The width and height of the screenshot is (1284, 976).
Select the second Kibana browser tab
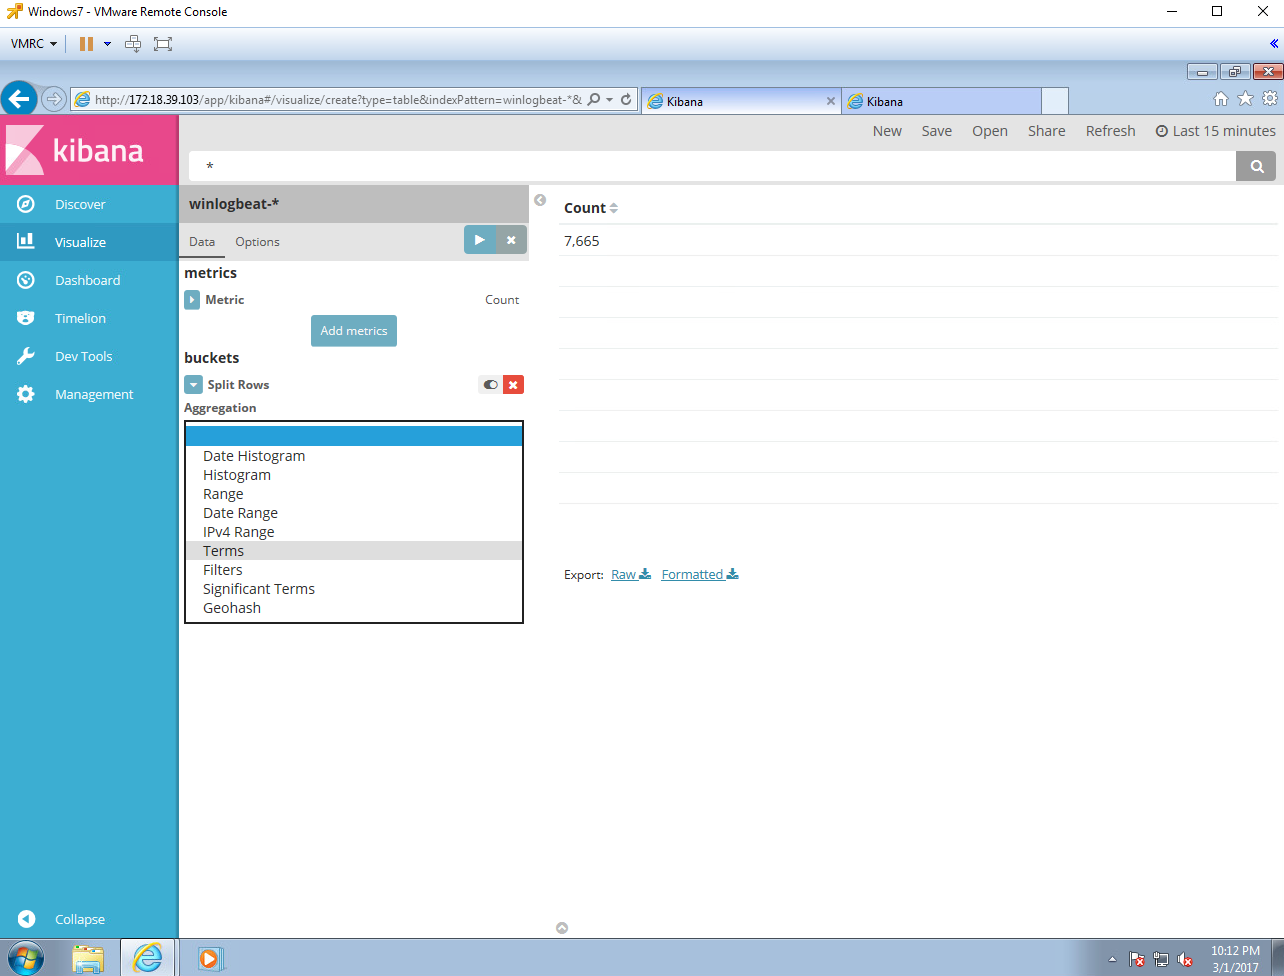point(940,101)
